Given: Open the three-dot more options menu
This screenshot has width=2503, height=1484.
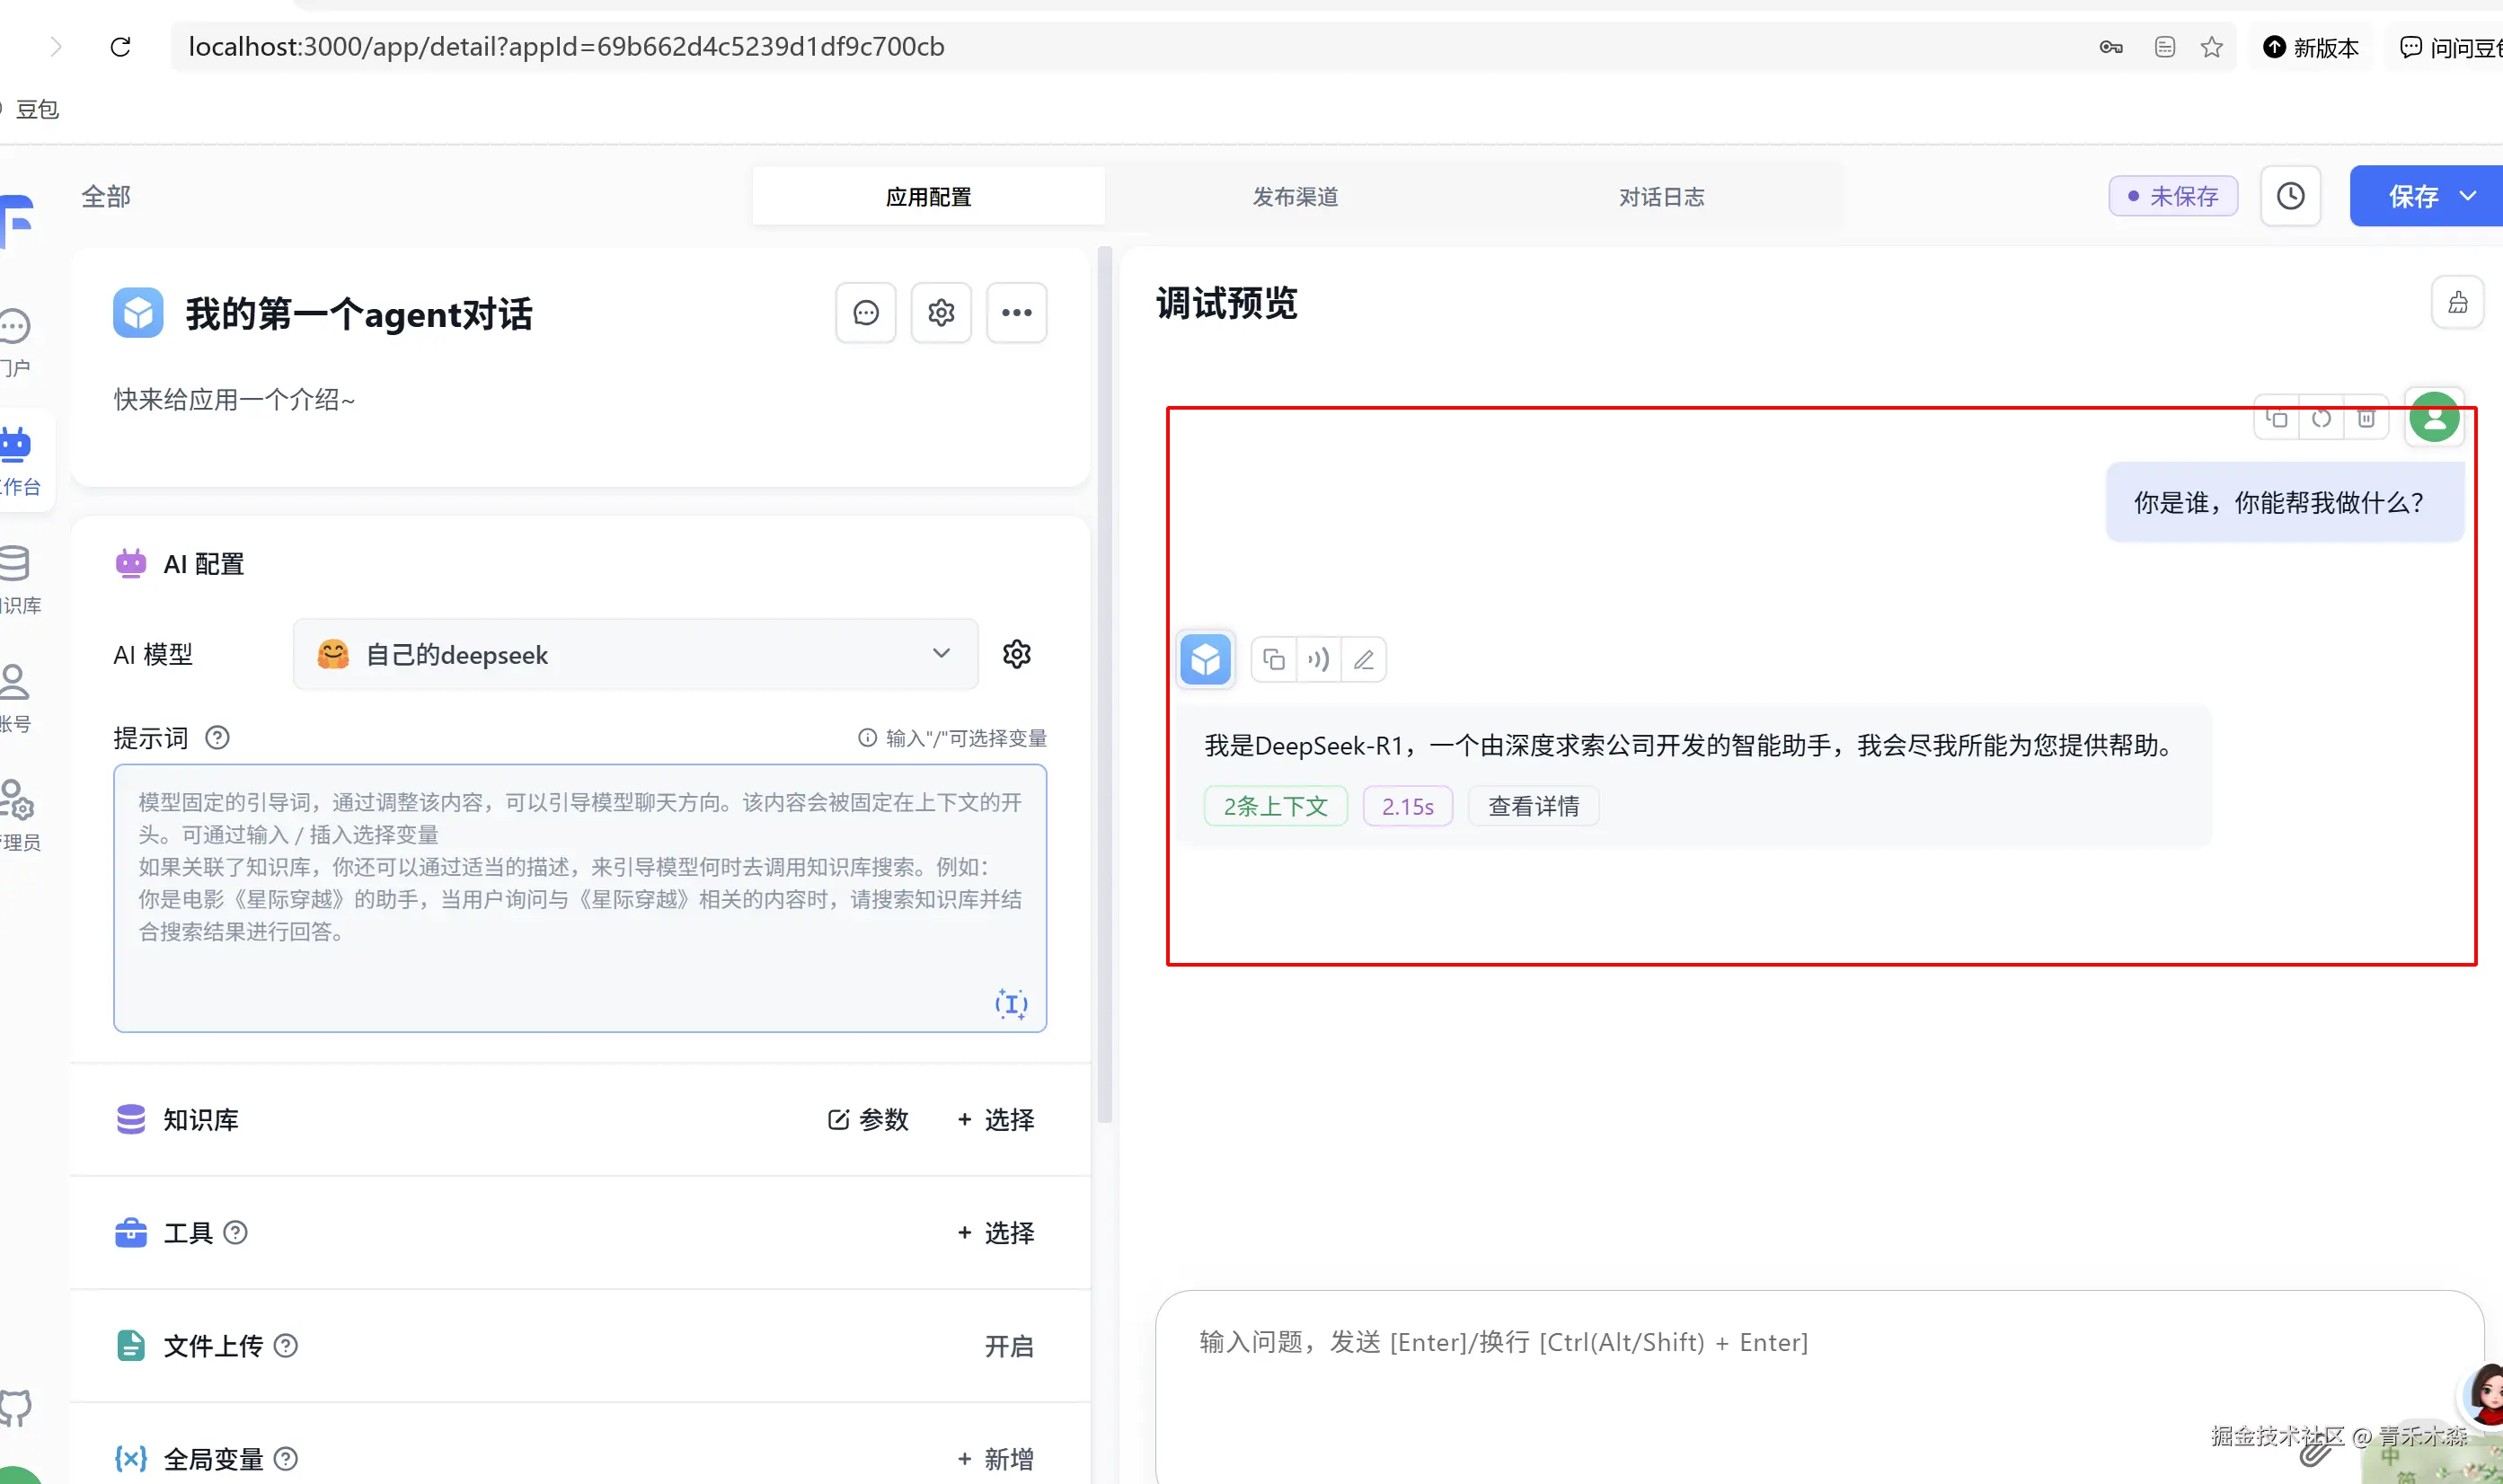Looking at the screenshot, I should tap(1016, 313).
